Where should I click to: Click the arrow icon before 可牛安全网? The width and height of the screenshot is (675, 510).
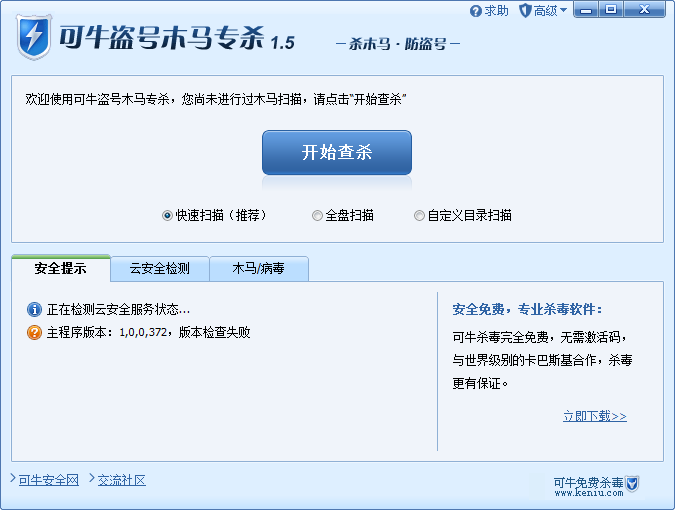pyautogui.click(x=13, y=478)
